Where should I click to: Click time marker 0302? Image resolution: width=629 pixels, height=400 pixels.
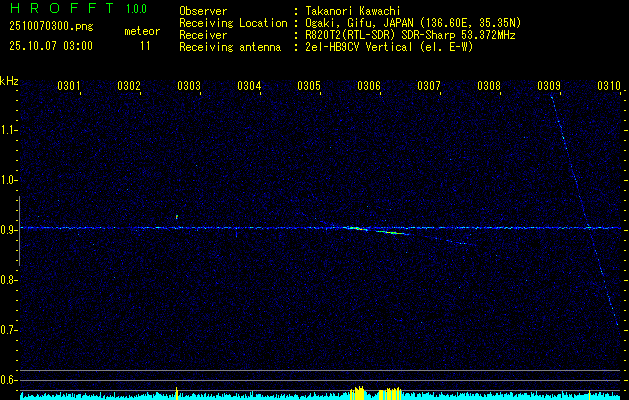tap(129, 85)
